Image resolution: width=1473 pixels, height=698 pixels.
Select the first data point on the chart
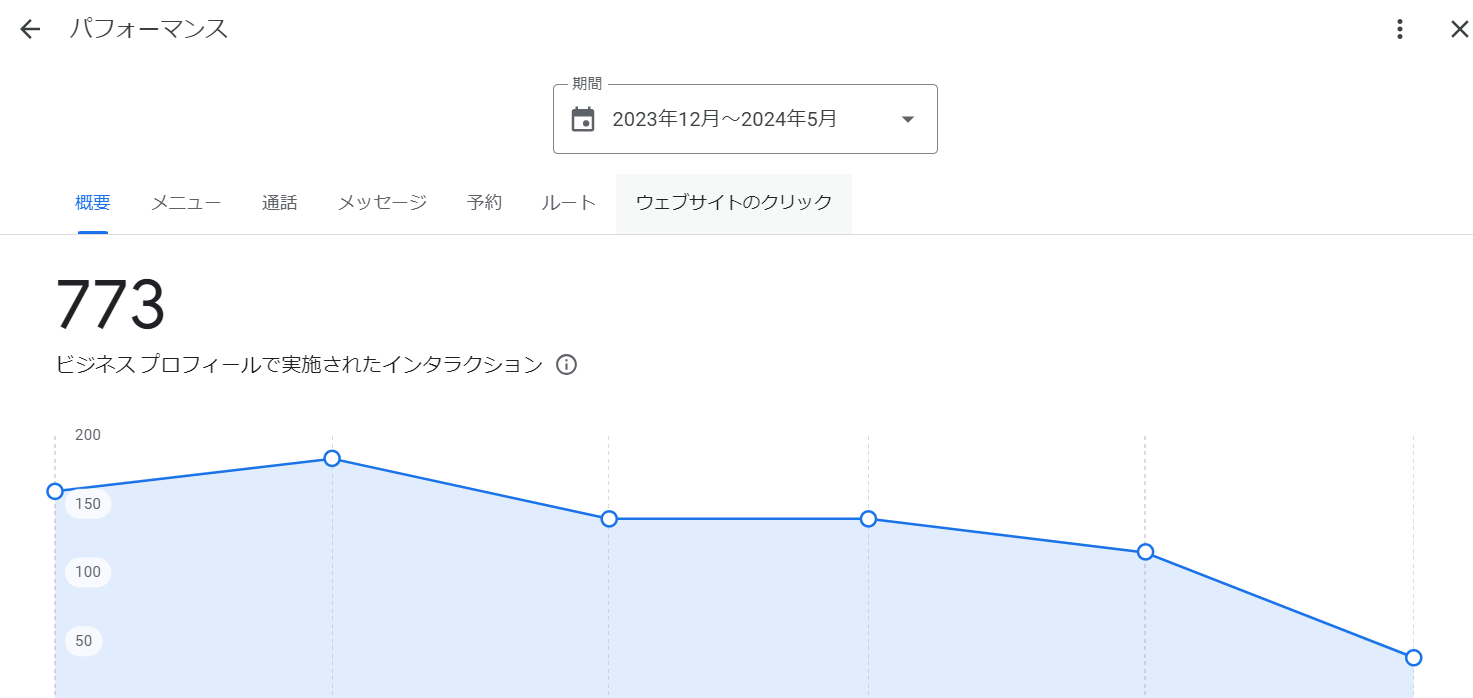pyautogui.click(x=55, y=491)
